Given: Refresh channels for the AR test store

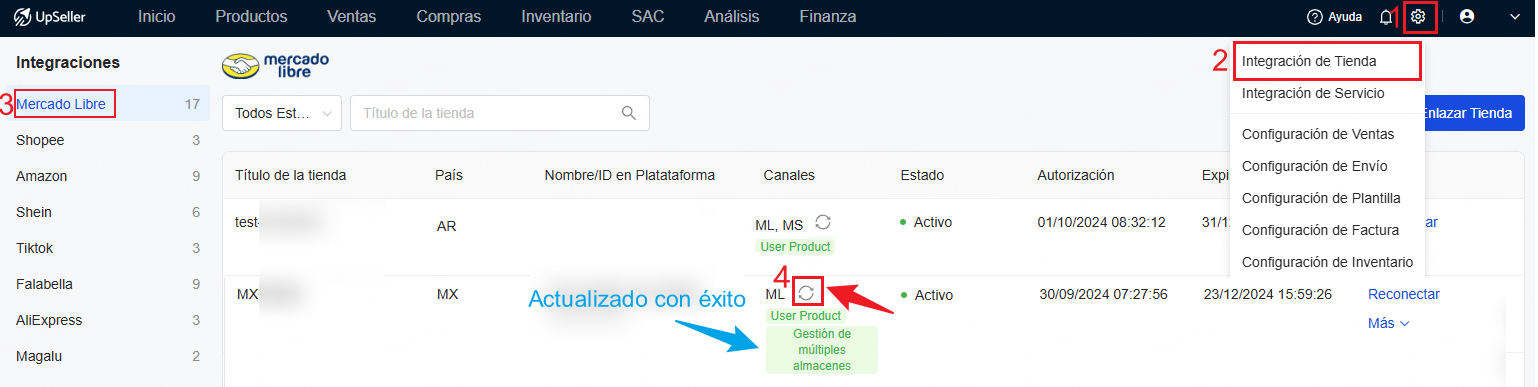Looking at the screenshot, I should pyautogui.click(x=823, y=222).
